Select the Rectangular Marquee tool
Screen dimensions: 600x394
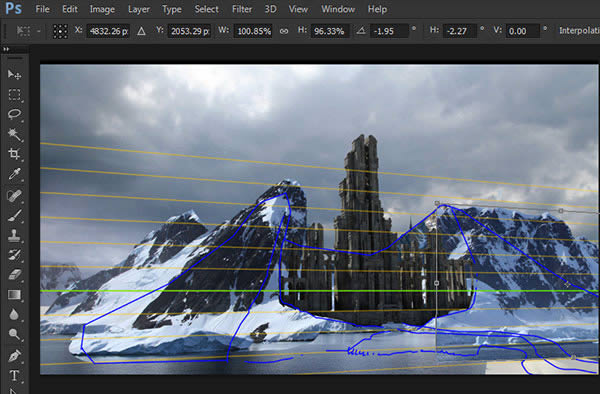(14, 94)
